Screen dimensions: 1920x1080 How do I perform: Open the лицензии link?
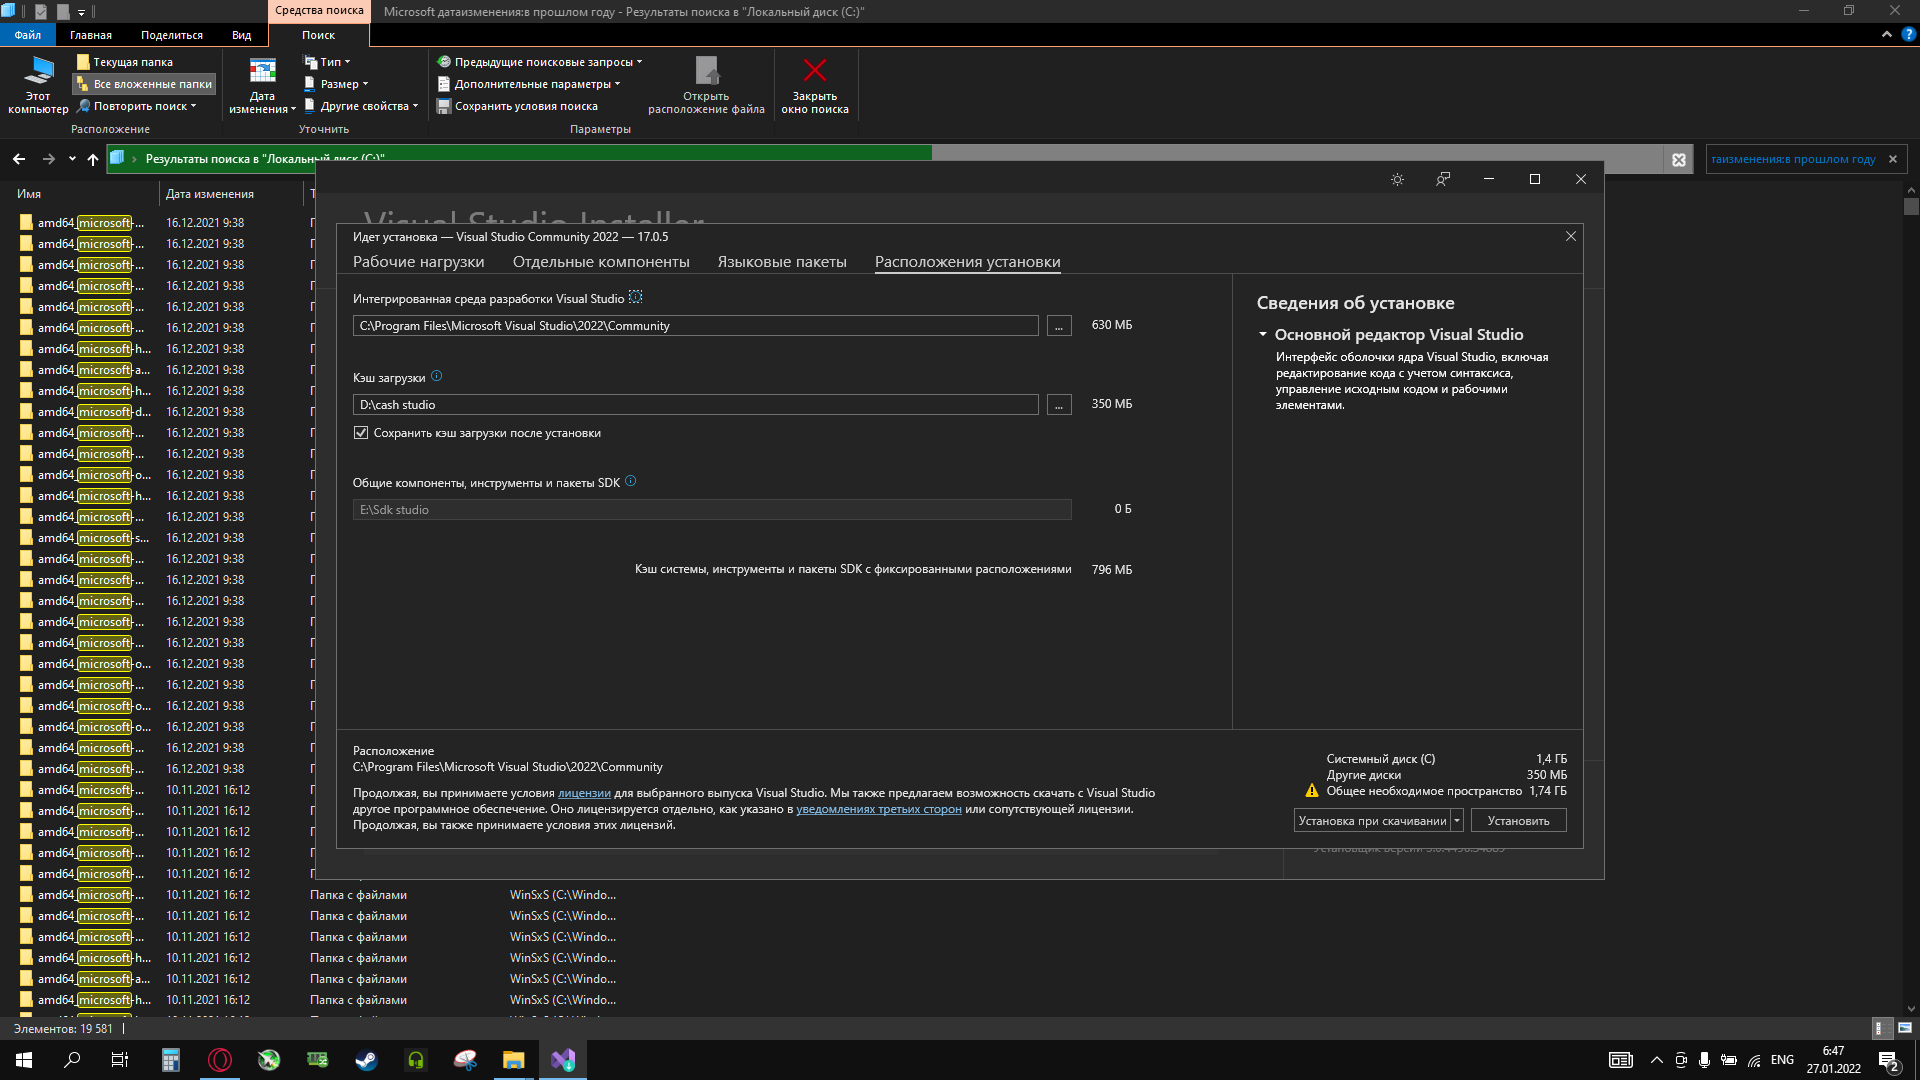pyautogui.click(x=584, y=793)
